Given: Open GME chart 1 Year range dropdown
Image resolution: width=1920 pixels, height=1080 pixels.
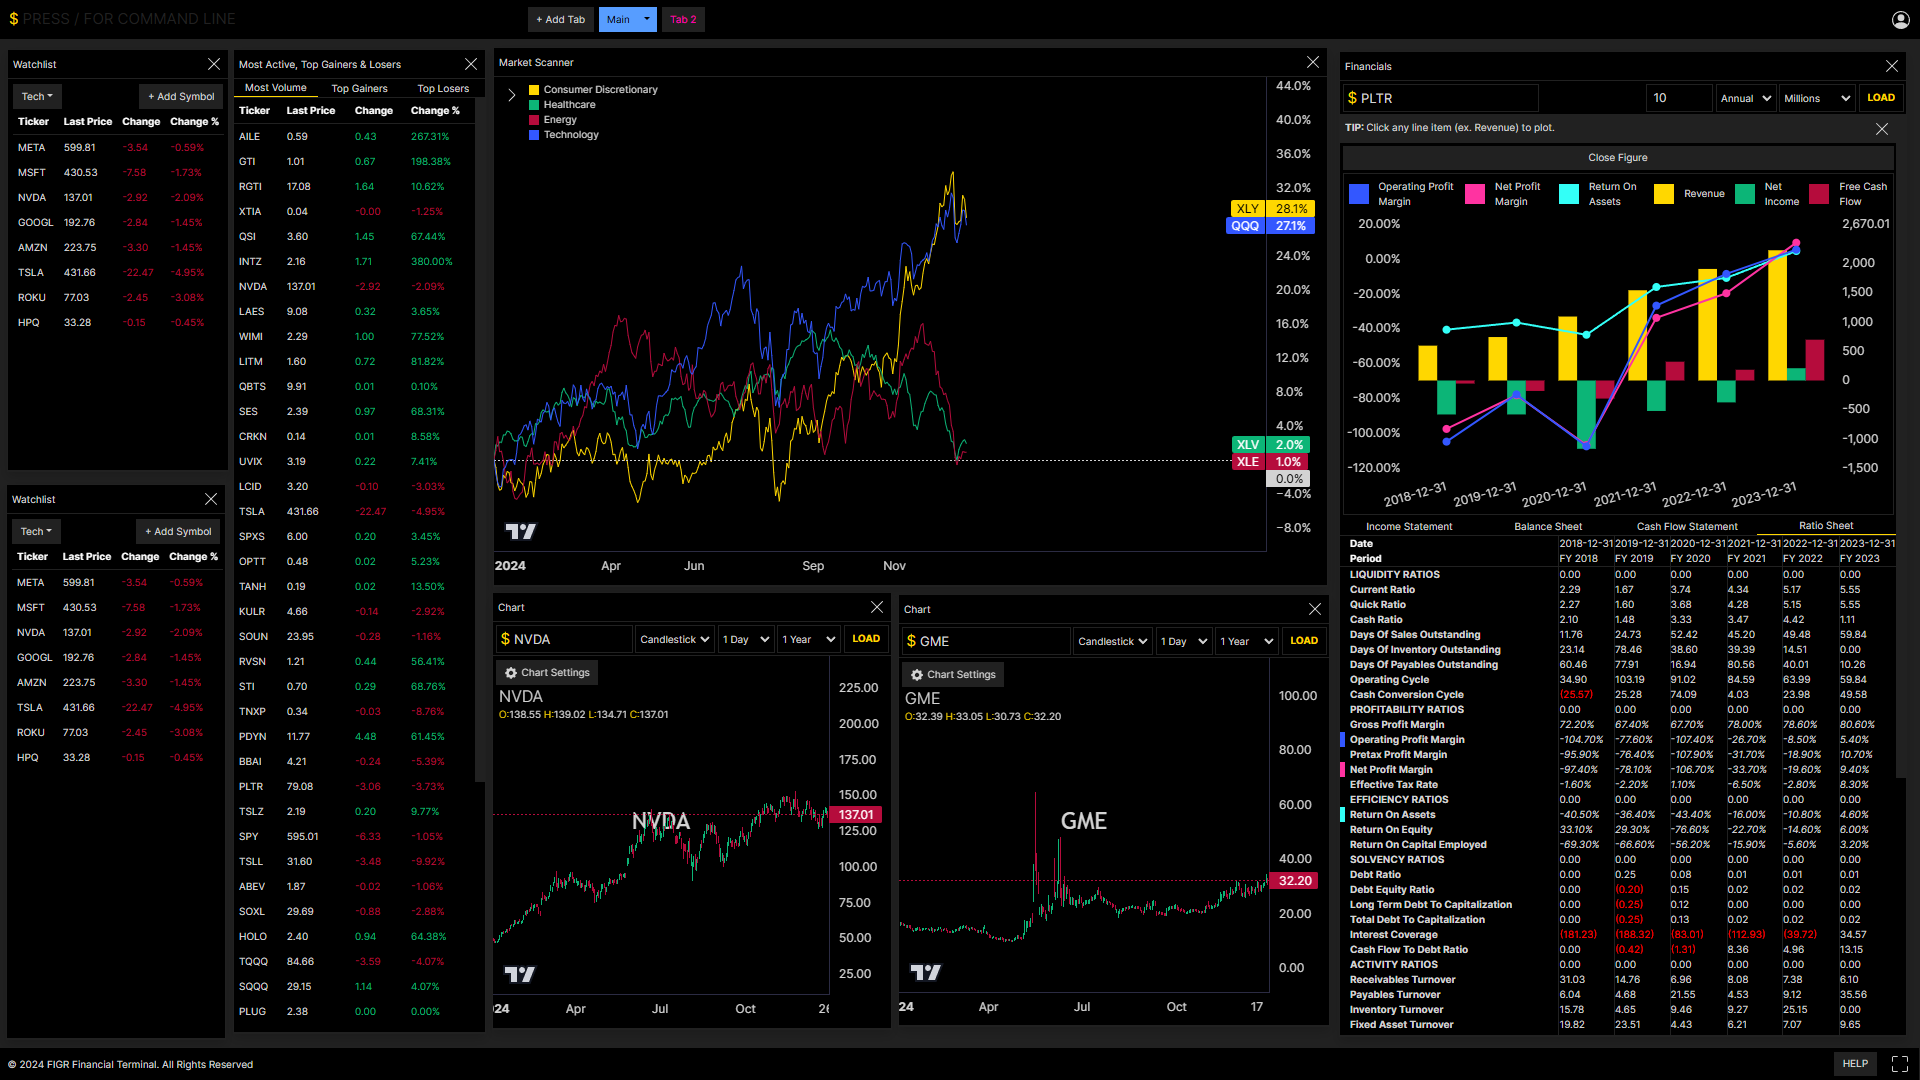Looking at the screenshot, I should [x=1247, y=641].
